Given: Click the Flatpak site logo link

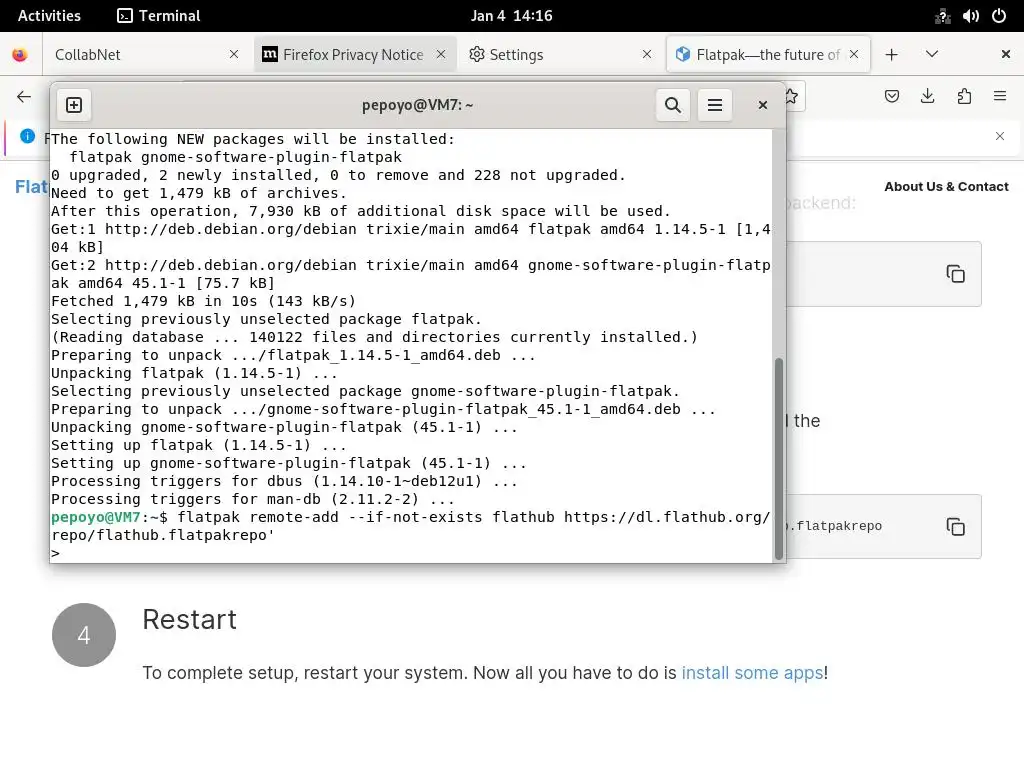Looking at the screenshot, I should click(x=31, y=187).
